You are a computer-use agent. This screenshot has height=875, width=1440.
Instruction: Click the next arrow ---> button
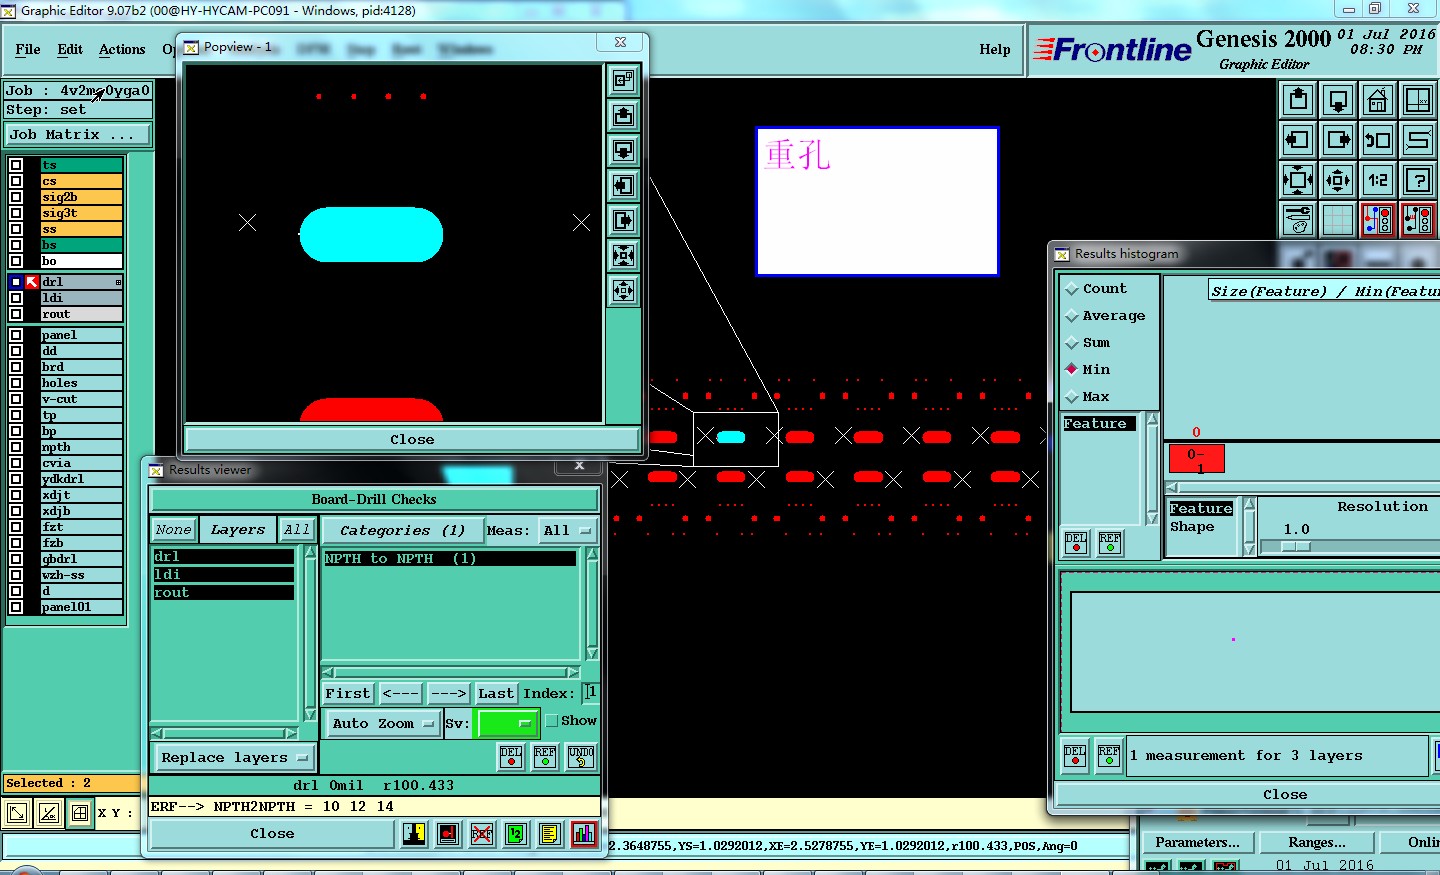click(x=448, y=693)
